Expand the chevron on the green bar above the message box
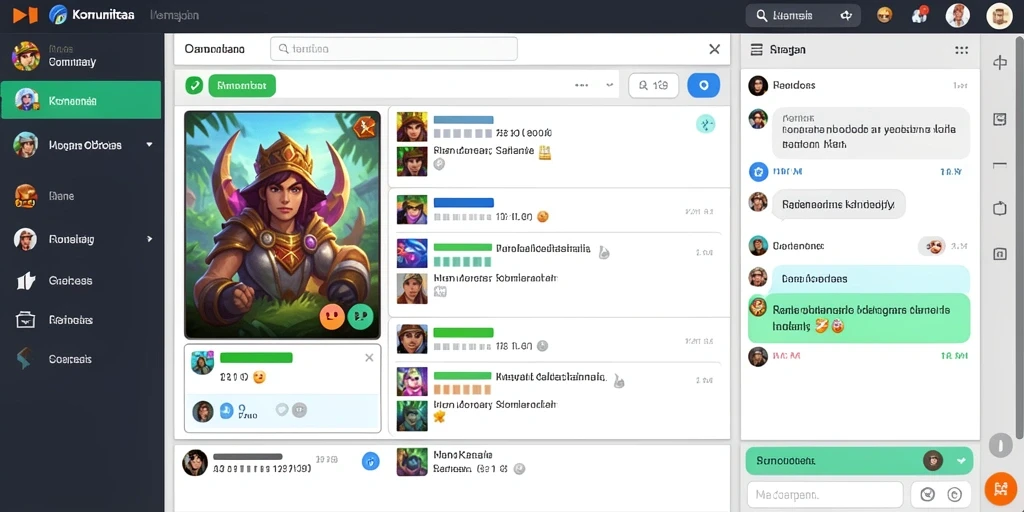 (961, 461)
